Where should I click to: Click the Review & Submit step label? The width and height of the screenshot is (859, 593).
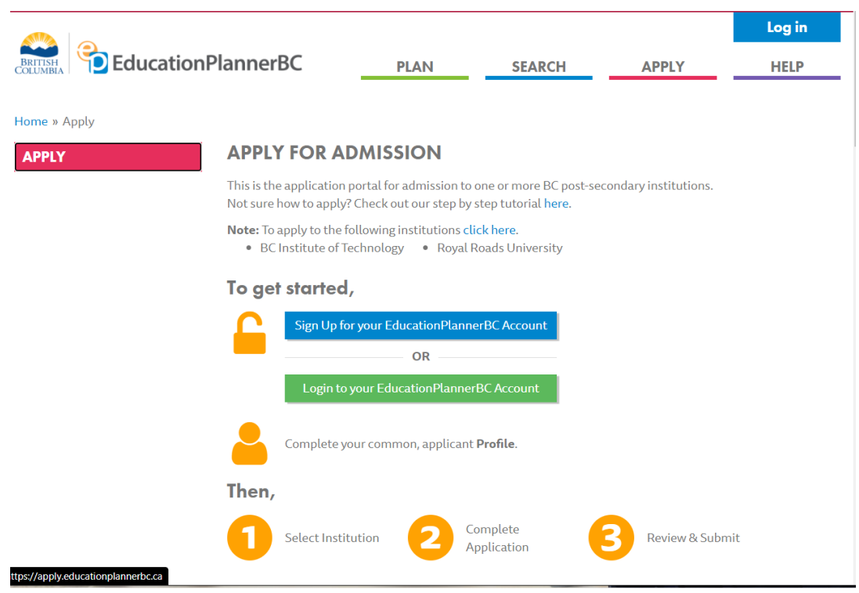tap(693, 538)
